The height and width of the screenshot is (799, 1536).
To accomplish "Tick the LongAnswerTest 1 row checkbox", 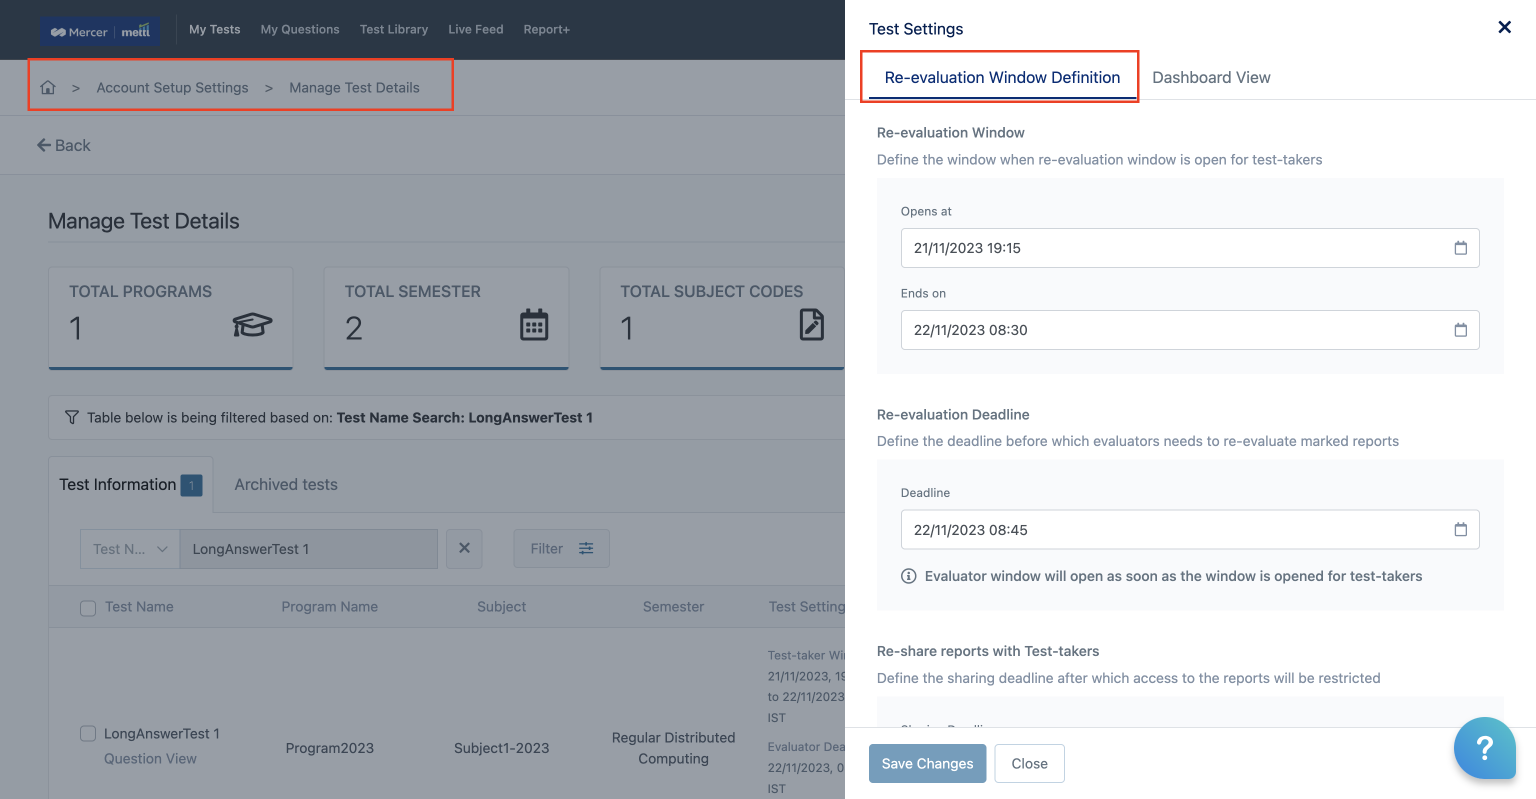I will 88,734.
